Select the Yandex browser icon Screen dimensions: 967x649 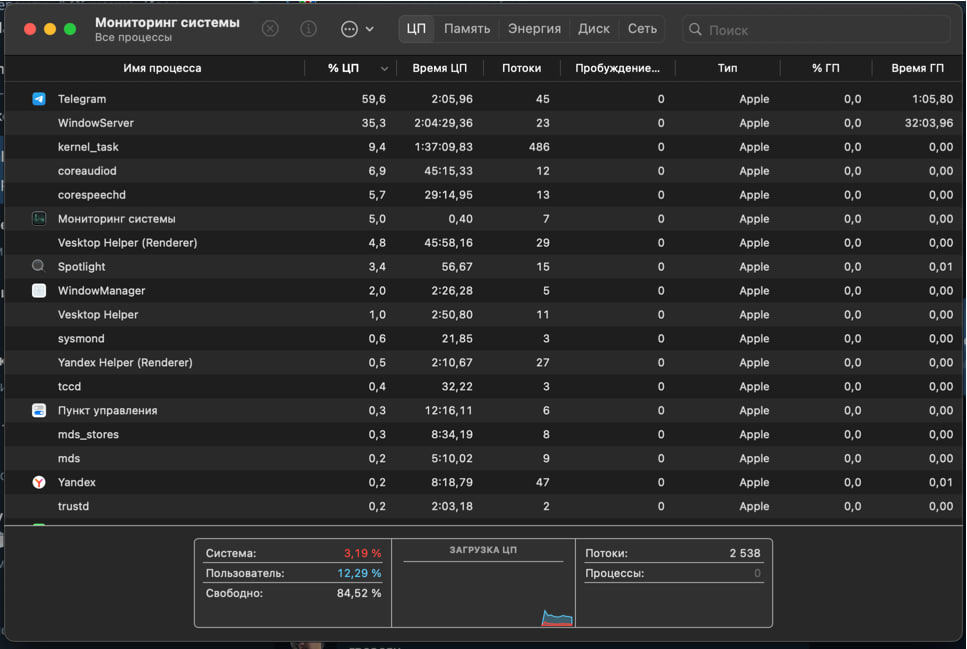click(39, 482)
